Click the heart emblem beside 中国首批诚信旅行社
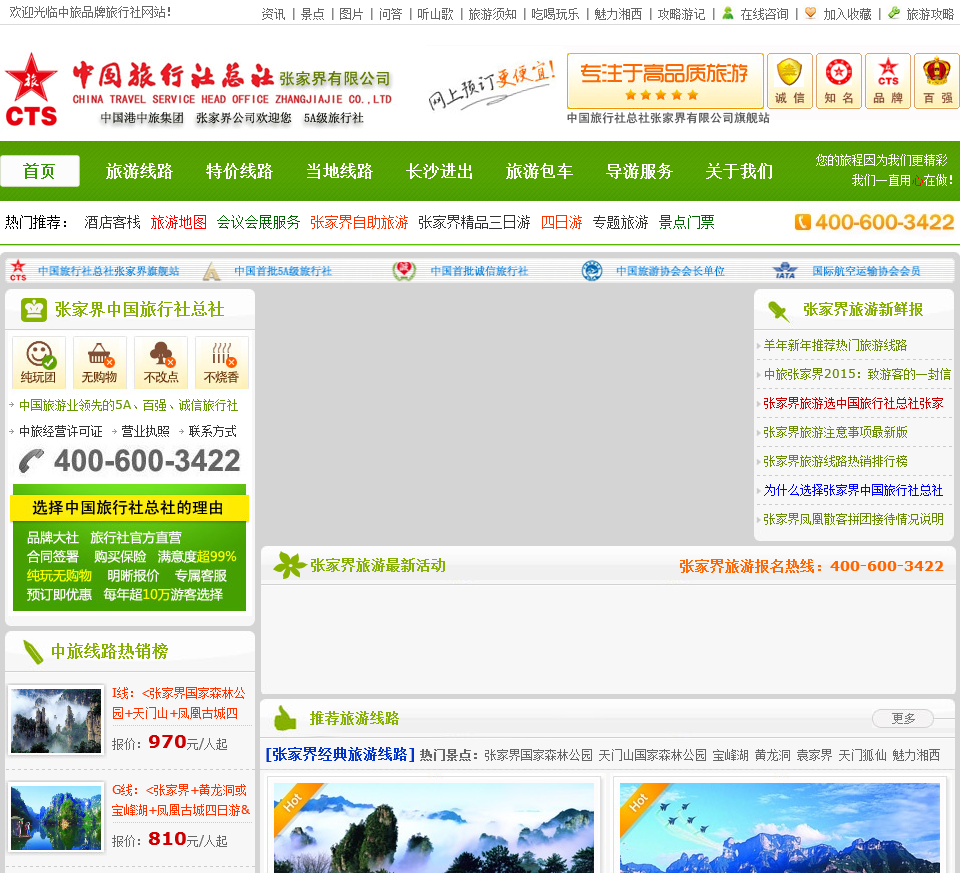 (x=404, y=271)
